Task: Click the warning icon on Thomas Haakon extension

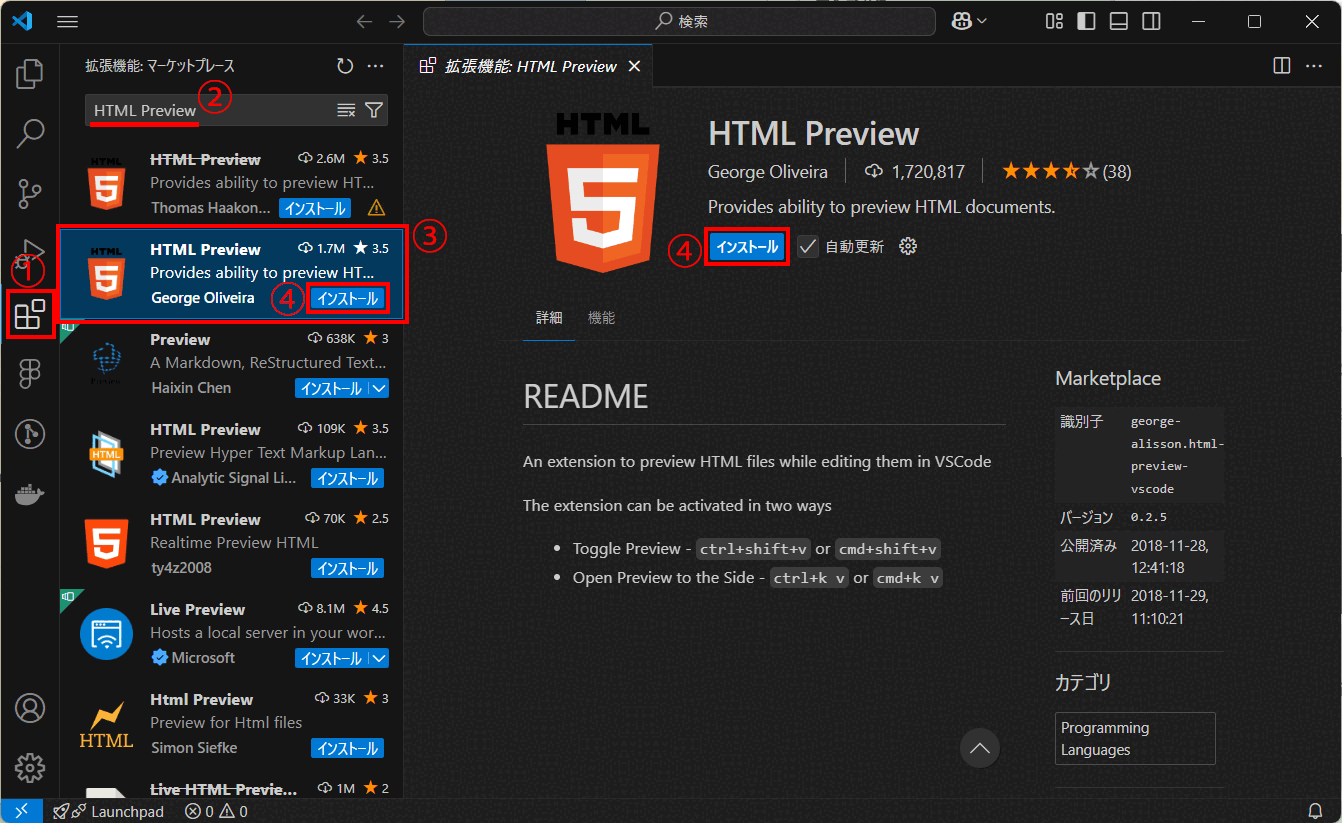Action: coord(376,208)
